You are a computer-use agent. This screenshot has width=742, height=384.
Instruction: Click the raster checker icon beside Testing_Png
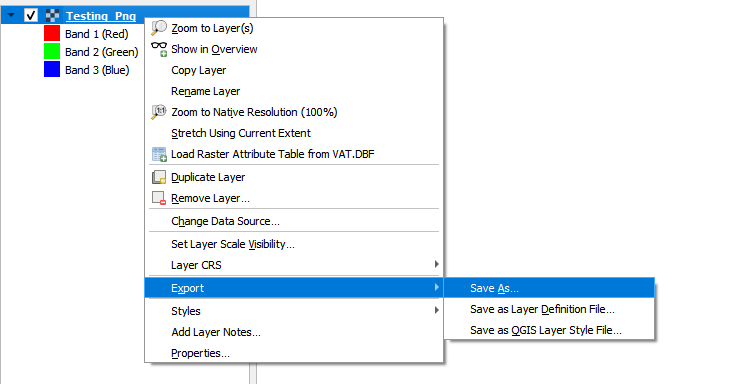point(52,16)
